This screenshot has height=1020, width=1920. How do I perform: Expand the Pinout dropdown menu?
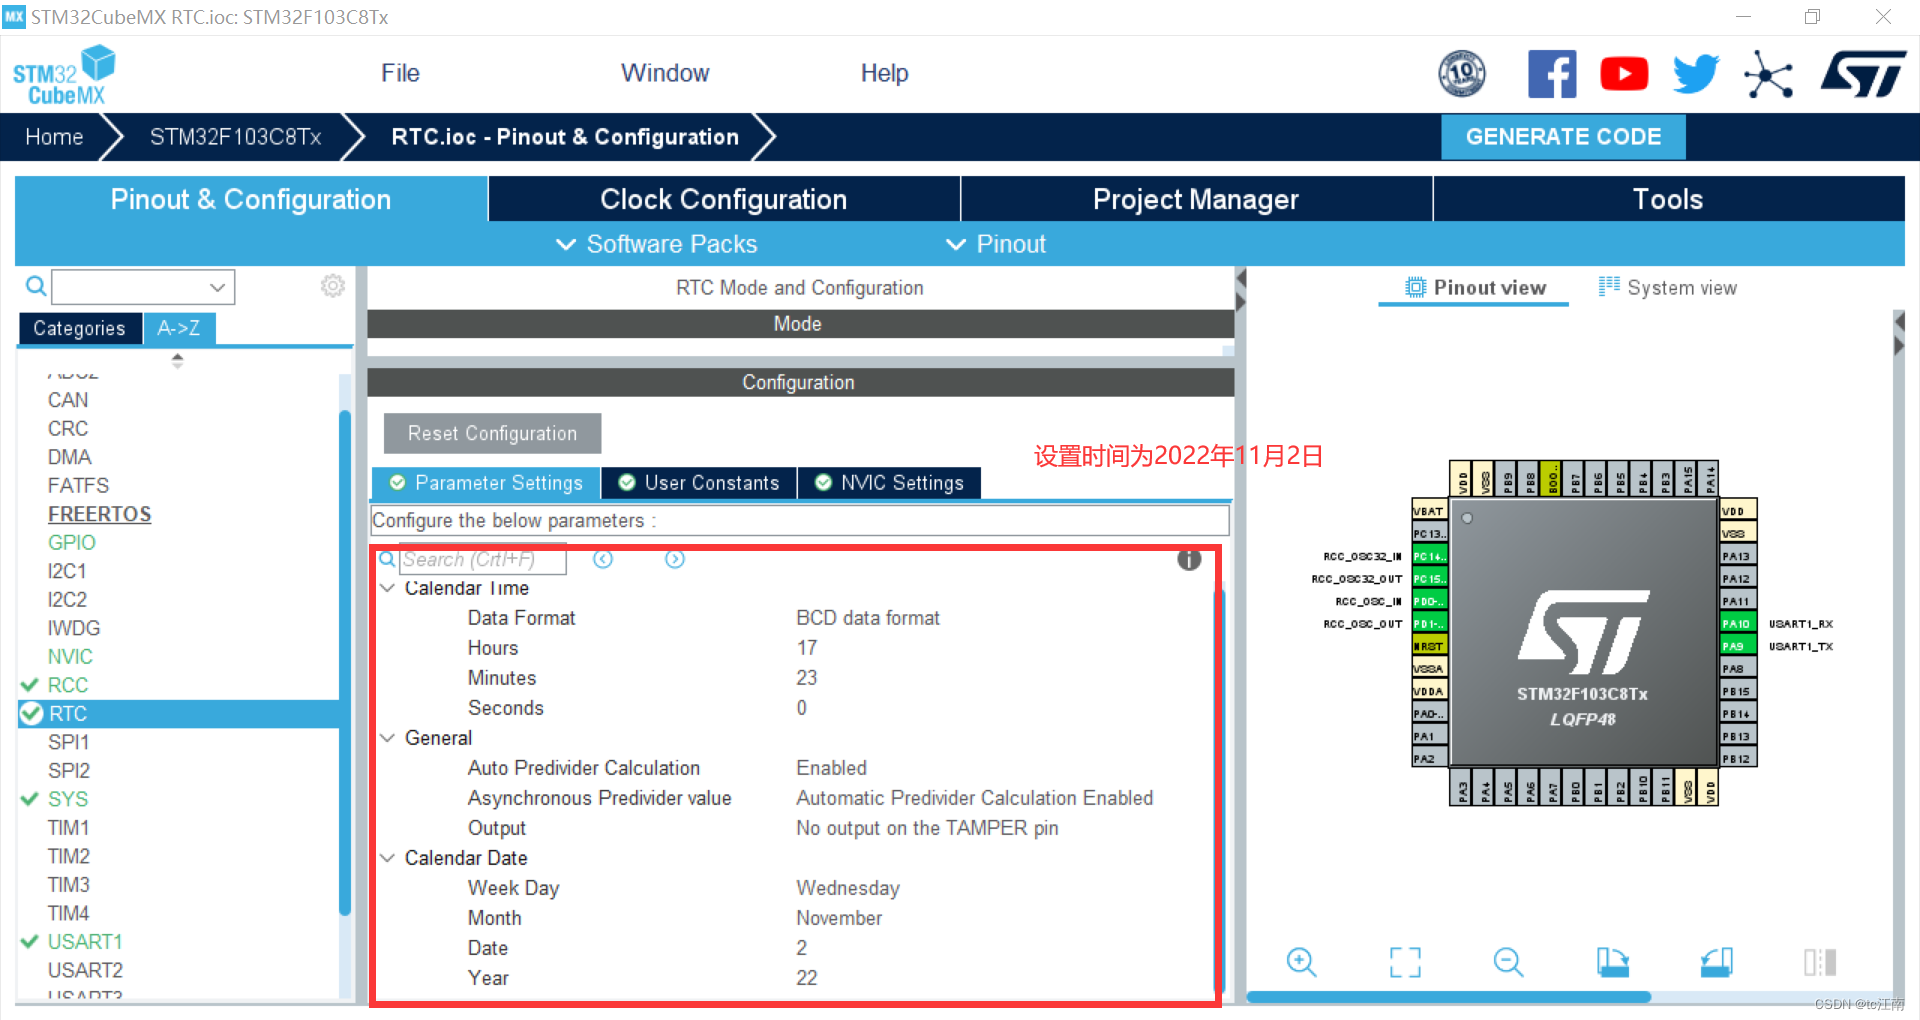[x=996, y=244]
